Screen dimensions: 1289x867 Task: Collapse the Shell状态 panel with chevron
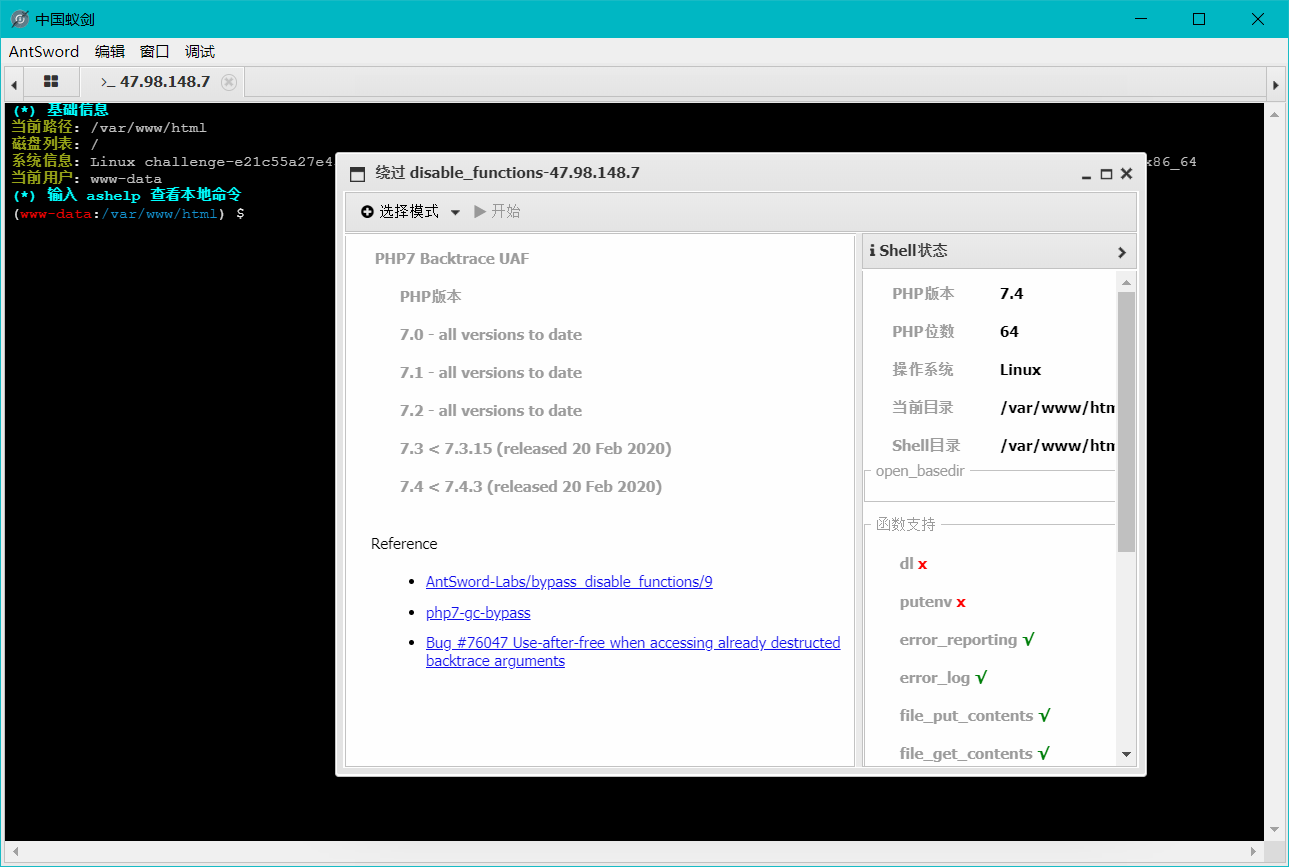[x=1121, y=252]
